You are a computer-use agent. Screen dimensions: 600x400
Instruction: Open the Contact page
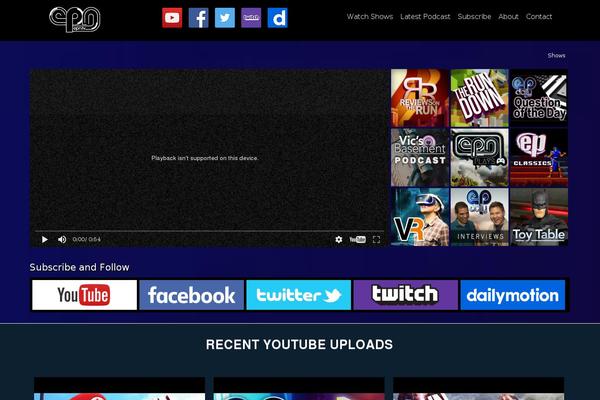pos(539,16)
